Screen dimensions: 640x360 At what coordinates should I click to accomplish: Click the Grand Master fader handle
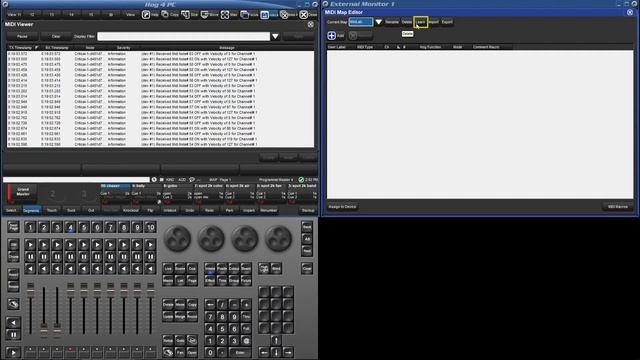click(x=31, y=289)
